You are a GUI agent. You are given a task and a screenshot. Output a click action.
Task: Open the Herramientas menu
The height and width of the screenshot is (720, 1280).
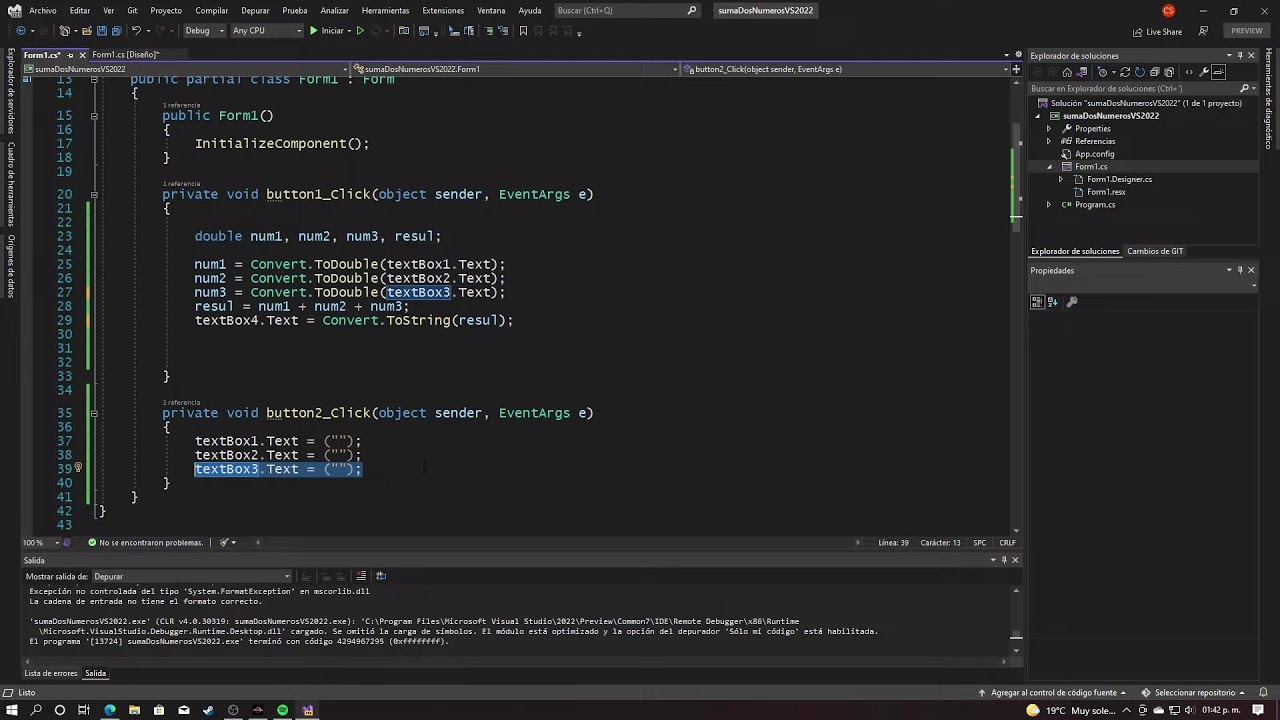(386, 10)
